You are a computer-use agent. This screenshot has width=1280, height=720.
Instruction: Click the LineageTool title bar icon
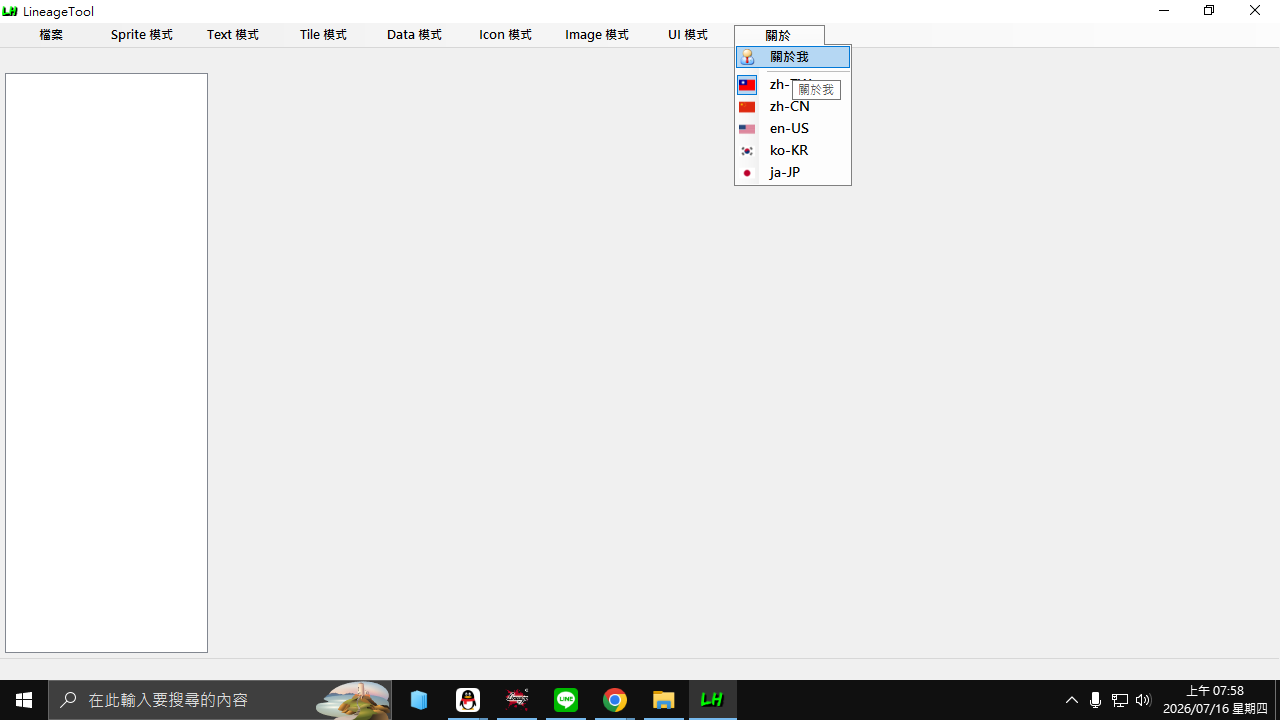point(10,11)
